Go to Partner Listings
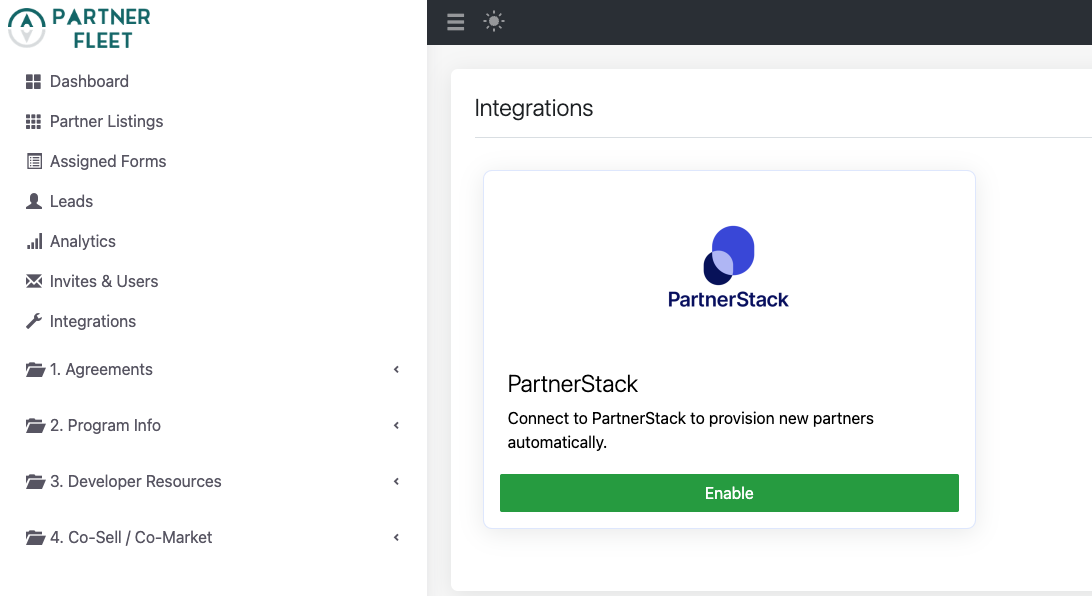This screenshot has height=596, width=1092. point(107,122)
